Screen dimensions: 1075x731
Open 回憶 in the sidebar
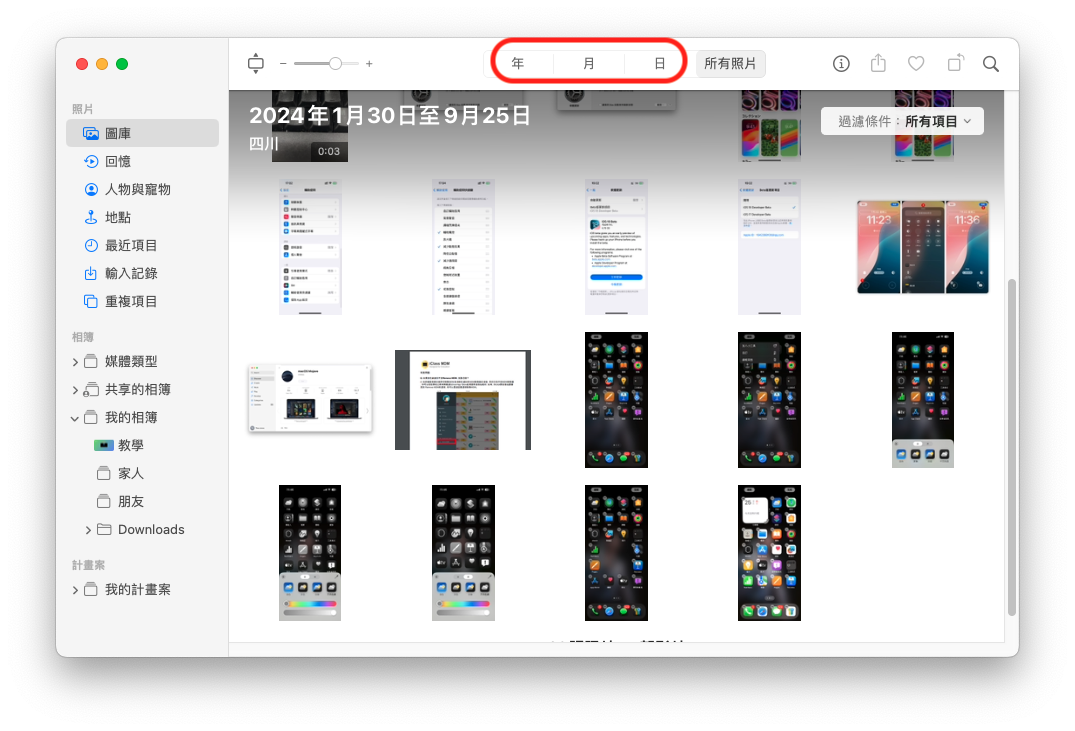[x=143, y=161]
